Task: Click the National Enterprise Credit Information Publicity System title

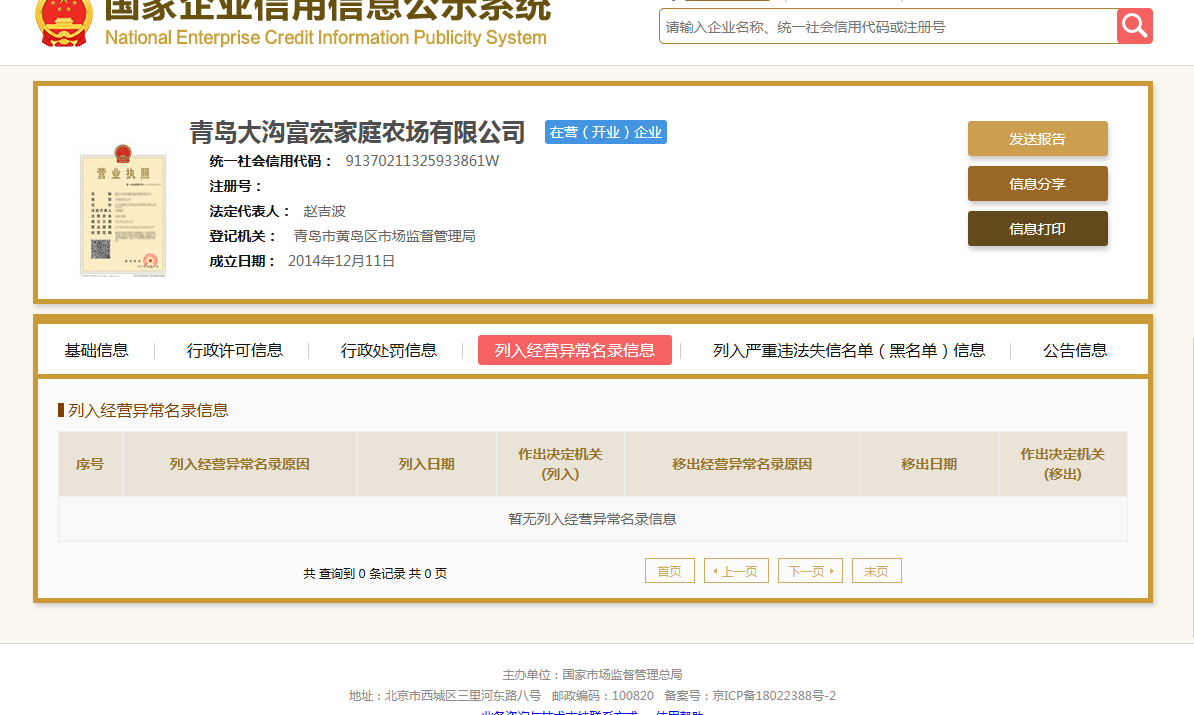Action: click(x=326, y=38)
